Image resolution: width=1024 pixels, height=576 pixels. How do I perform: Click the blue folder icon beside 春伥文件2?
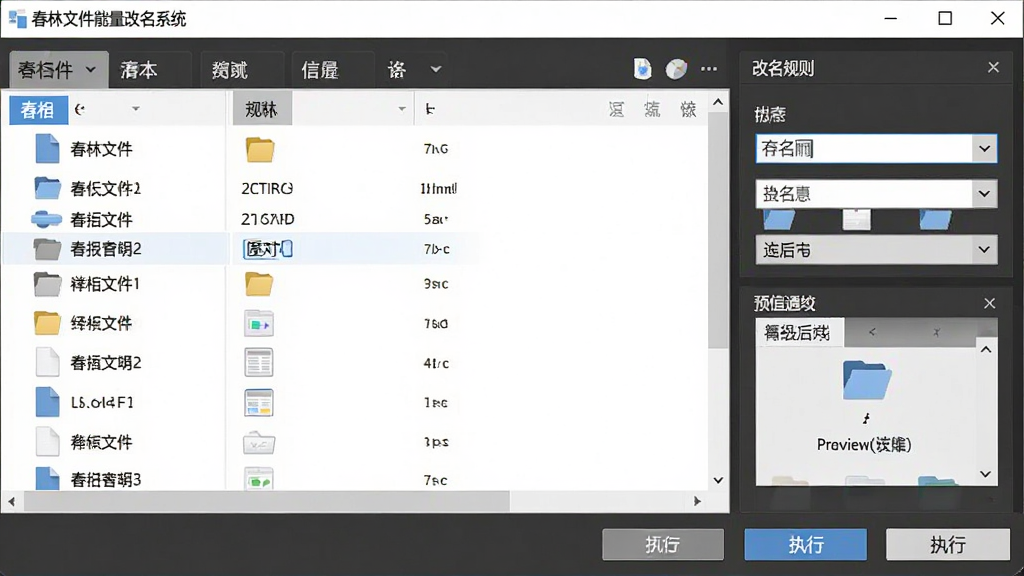[47, 188]
